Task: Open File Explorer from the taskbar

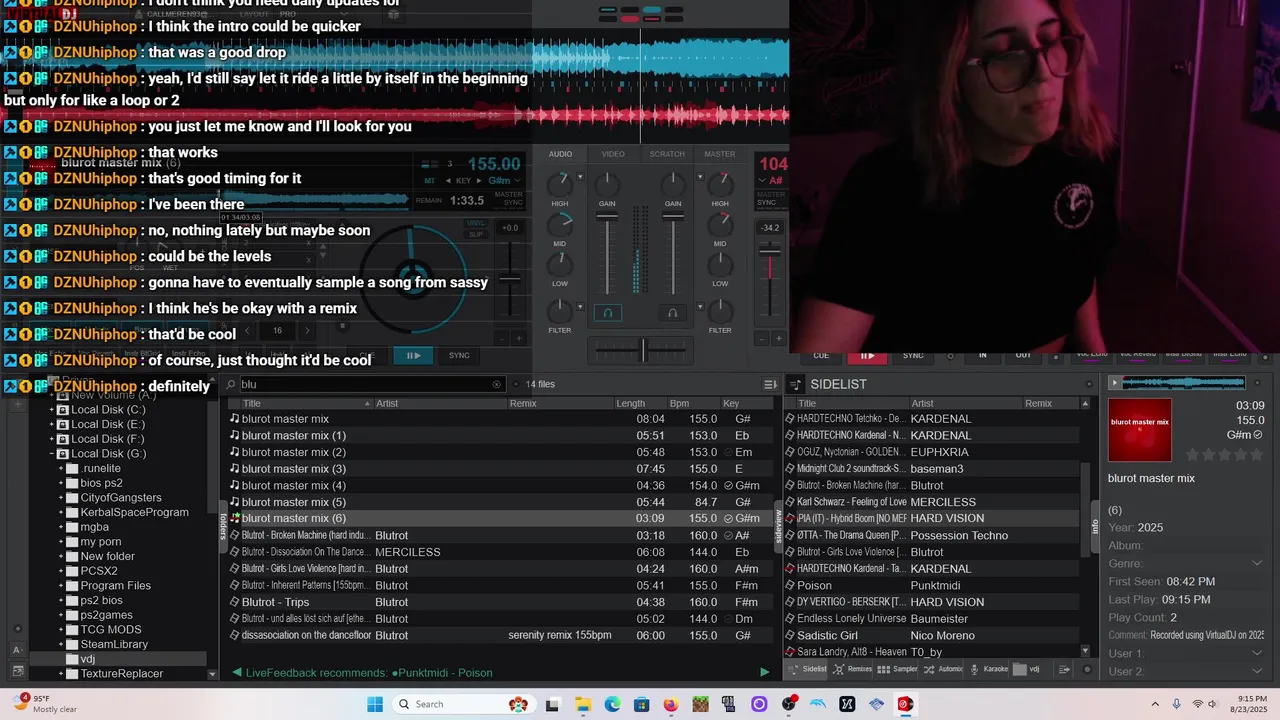Action: 583,704
